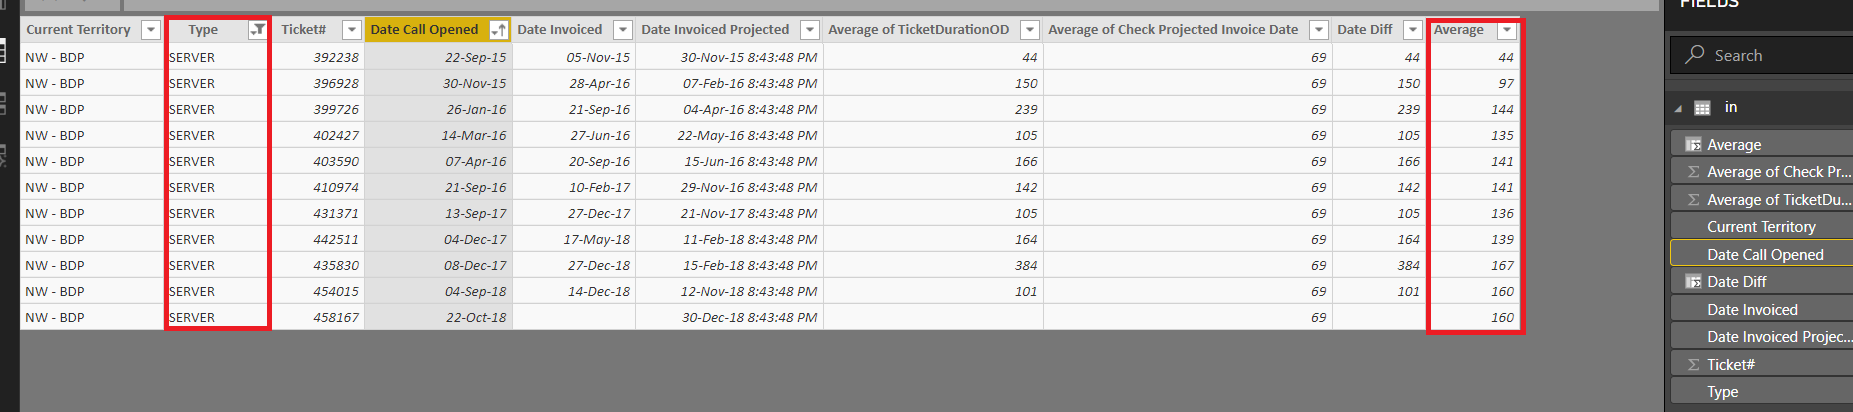Viewport: 1853px width, 412px height.
Task: Click sigma icon beside Average of Check Pr...
Action: (x=1693, y=172)
